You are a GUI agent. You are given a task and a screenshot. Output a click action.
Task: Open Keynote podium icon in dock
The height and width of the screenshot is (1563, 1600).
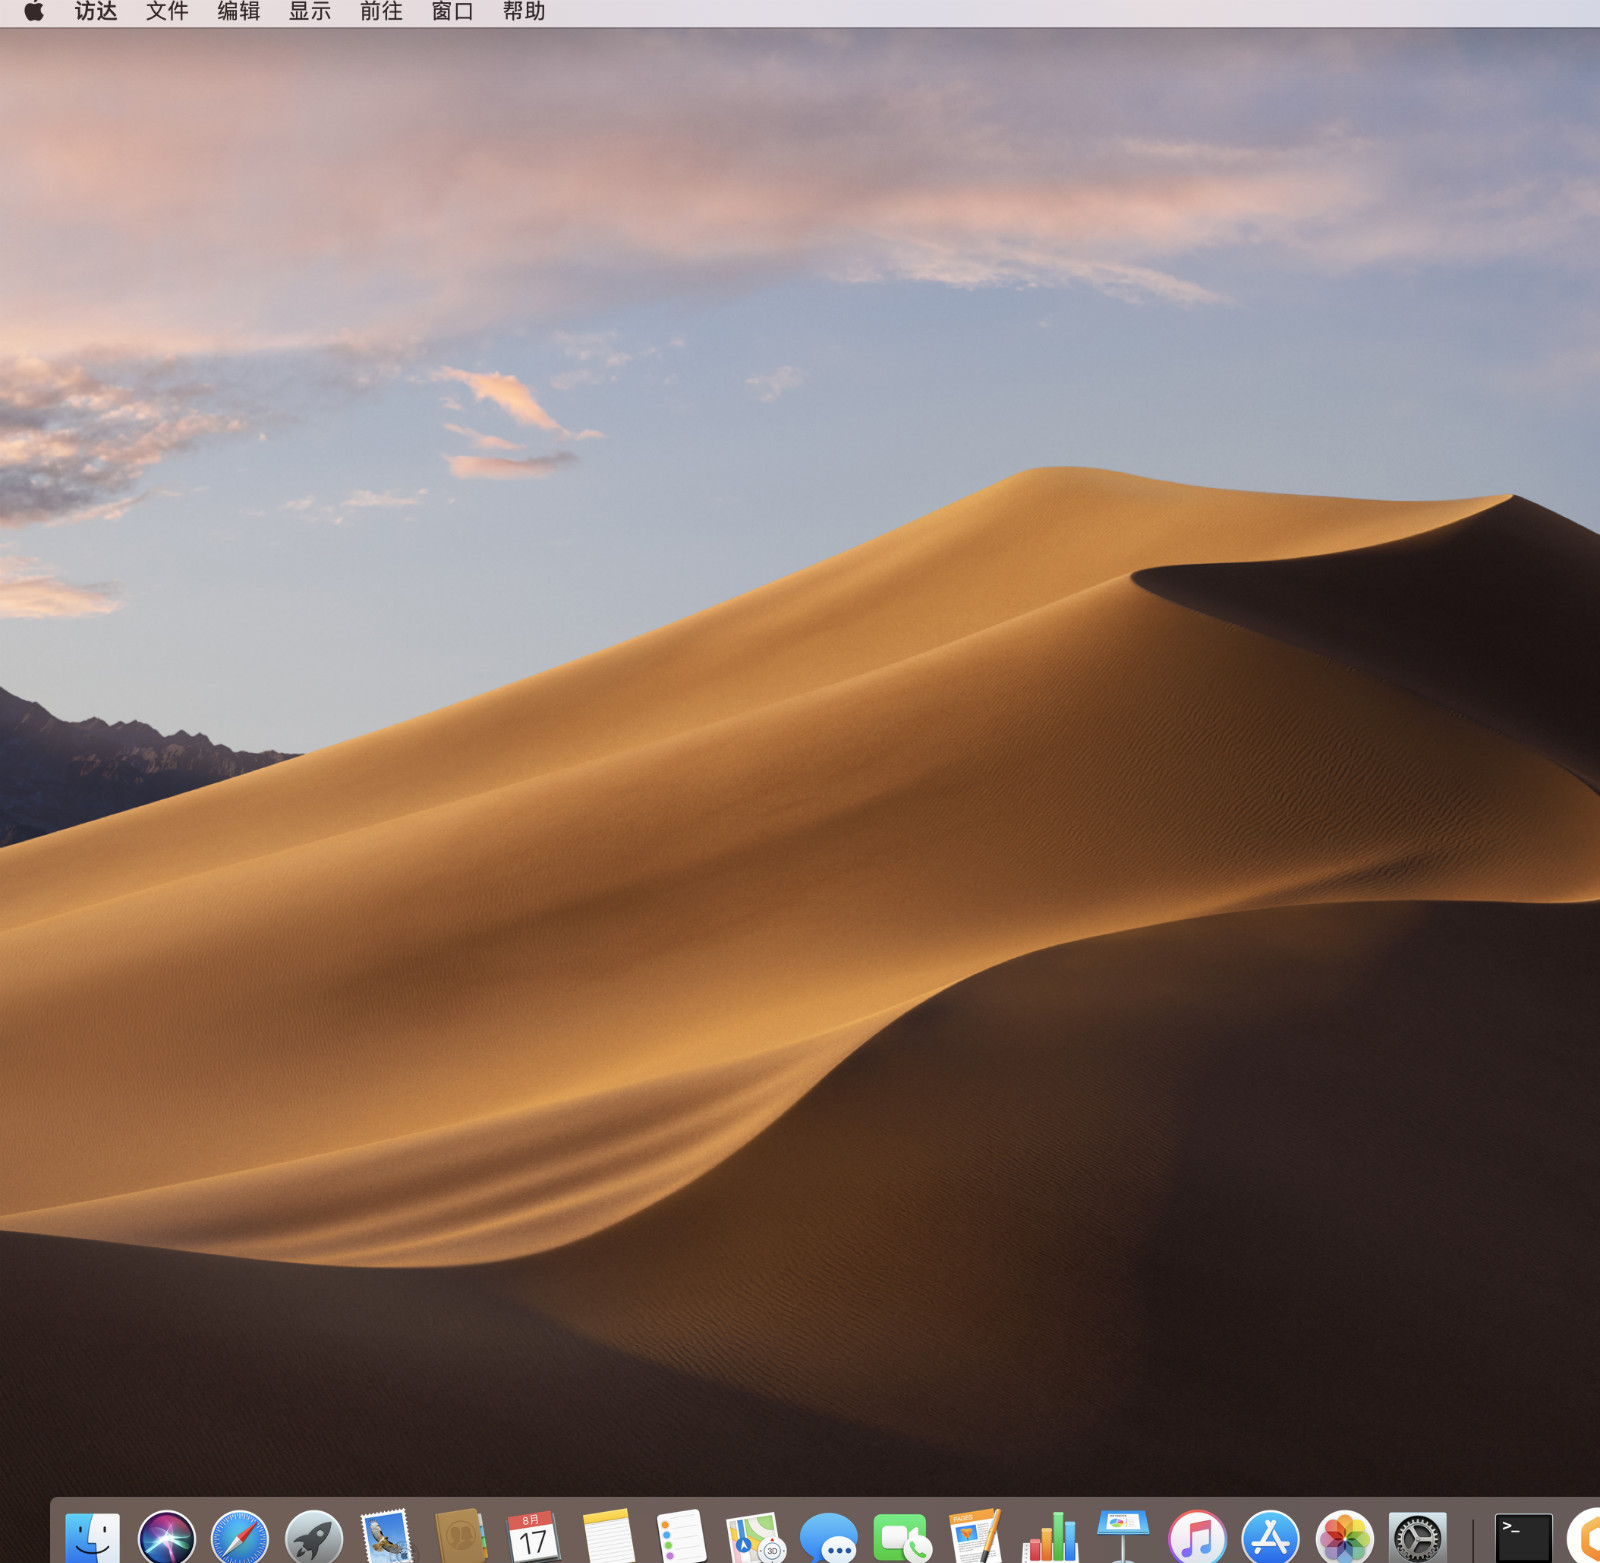tap(1123, 1537)
